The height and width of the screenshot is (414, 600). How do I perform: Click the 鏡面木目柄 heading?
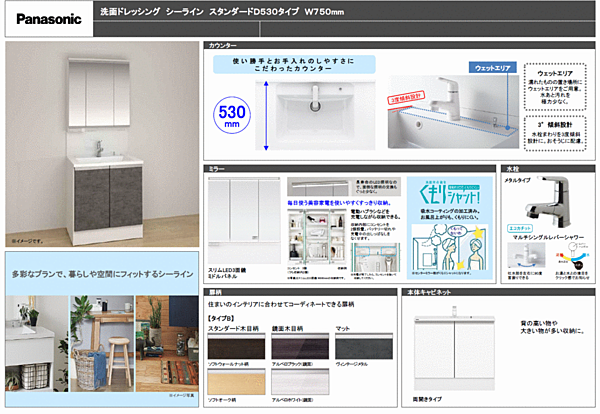click(287, 328)
